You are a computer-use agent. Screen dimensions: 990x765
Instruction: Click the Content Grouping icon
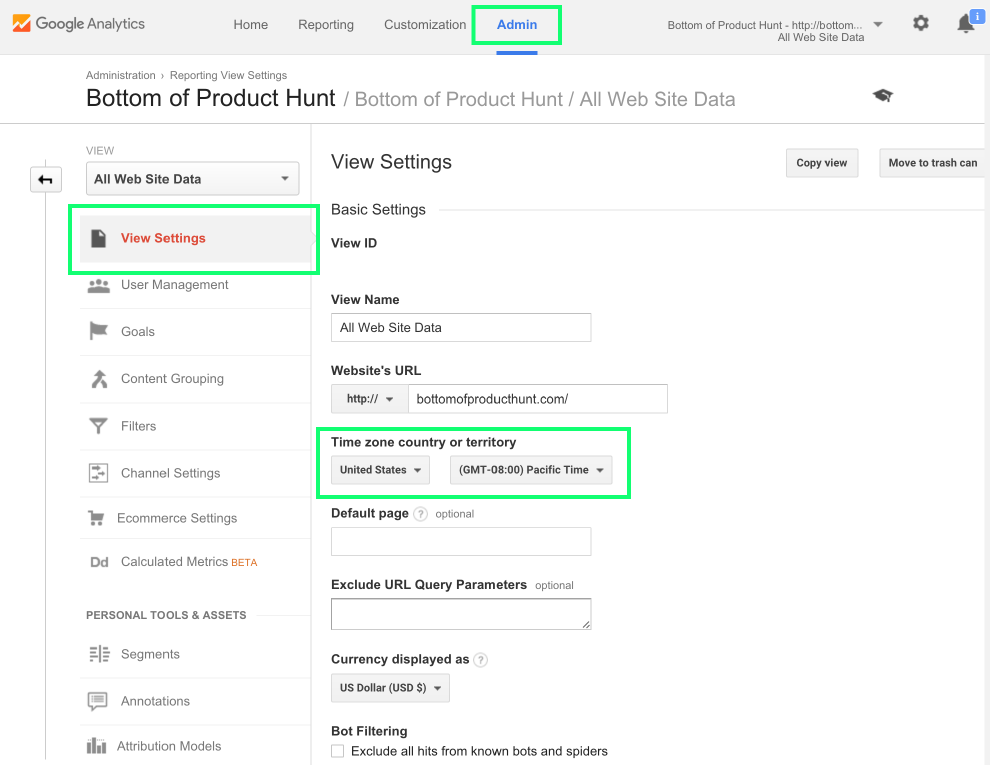click(x=99, y=379)
